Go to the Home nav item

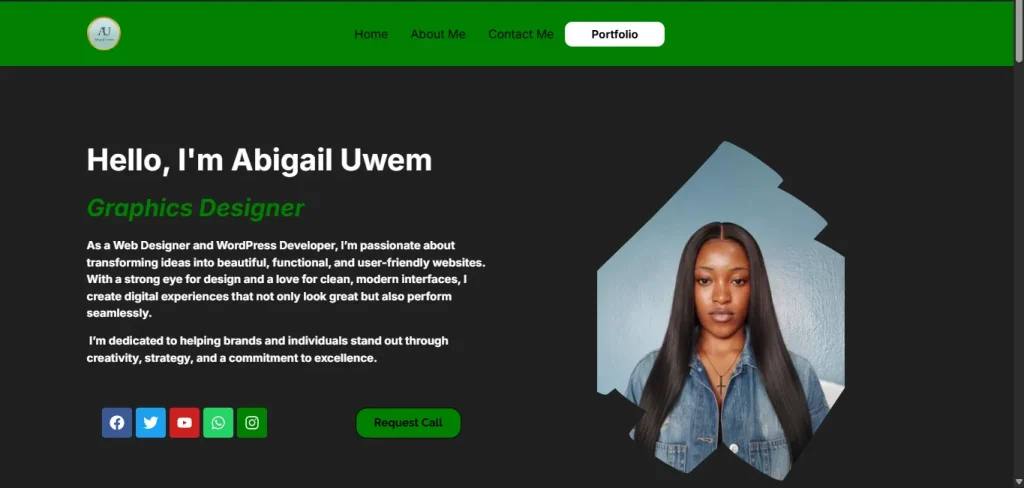371,34
